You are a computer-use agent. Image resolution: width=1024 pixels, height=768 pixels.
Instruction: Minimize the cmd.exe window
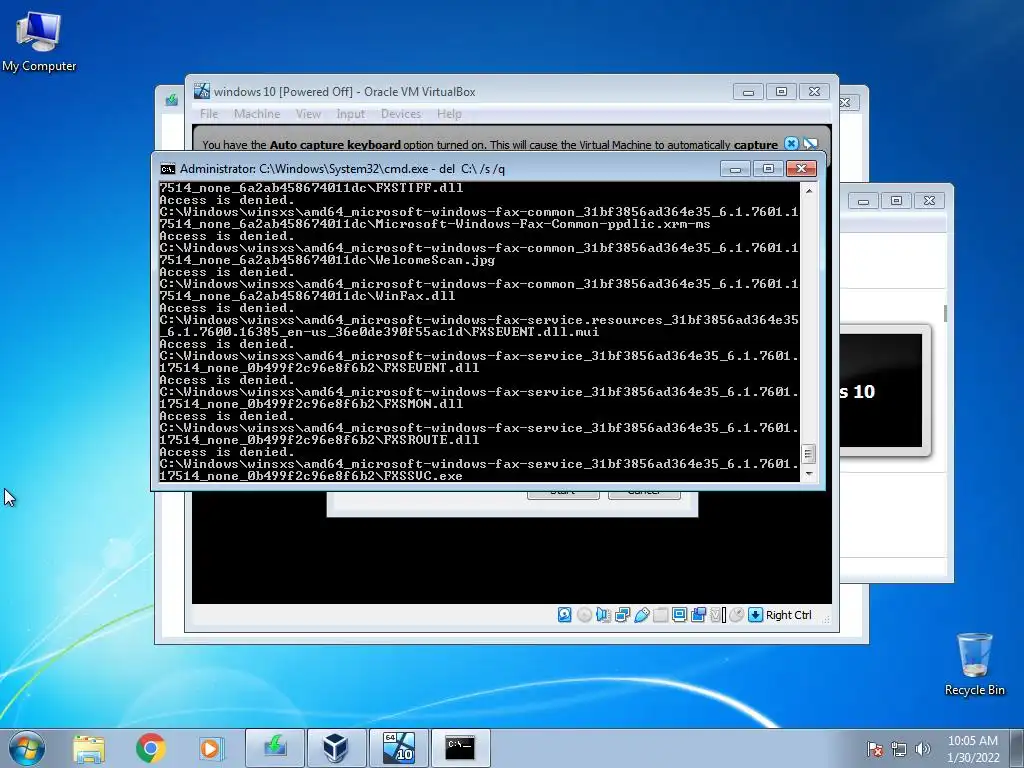point(735,169)
